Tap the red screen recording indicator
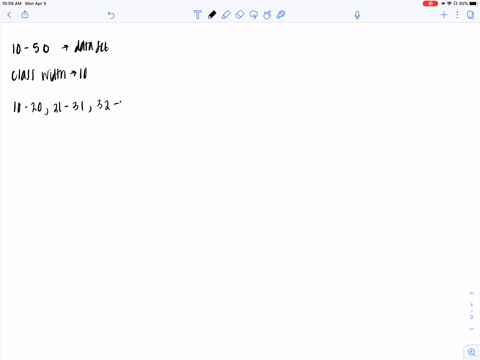The width and height of the screenshot is (480, 360). coord(430,3)
